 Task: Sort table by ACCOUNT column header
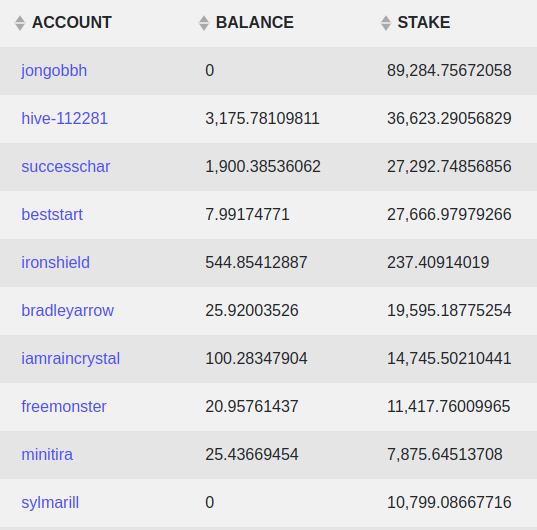(72, 23)
